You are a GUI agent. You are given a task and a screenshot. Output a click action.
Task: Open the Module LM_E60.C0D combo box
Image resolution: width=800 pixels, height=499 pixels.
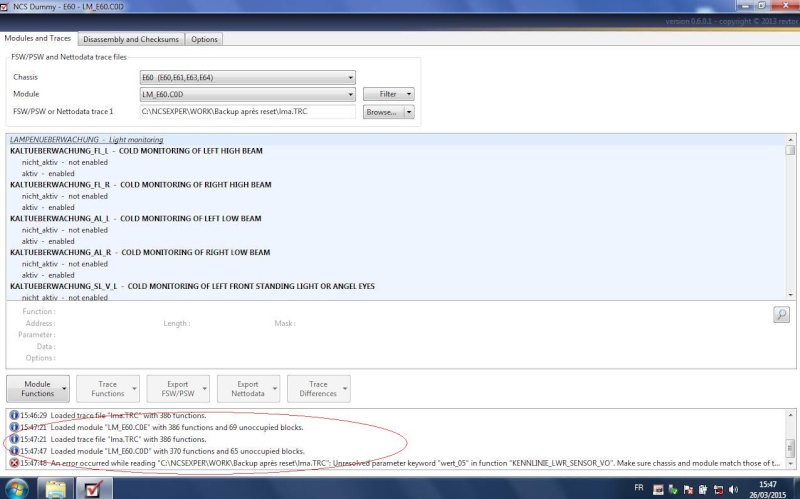click(x=247, y=94)
